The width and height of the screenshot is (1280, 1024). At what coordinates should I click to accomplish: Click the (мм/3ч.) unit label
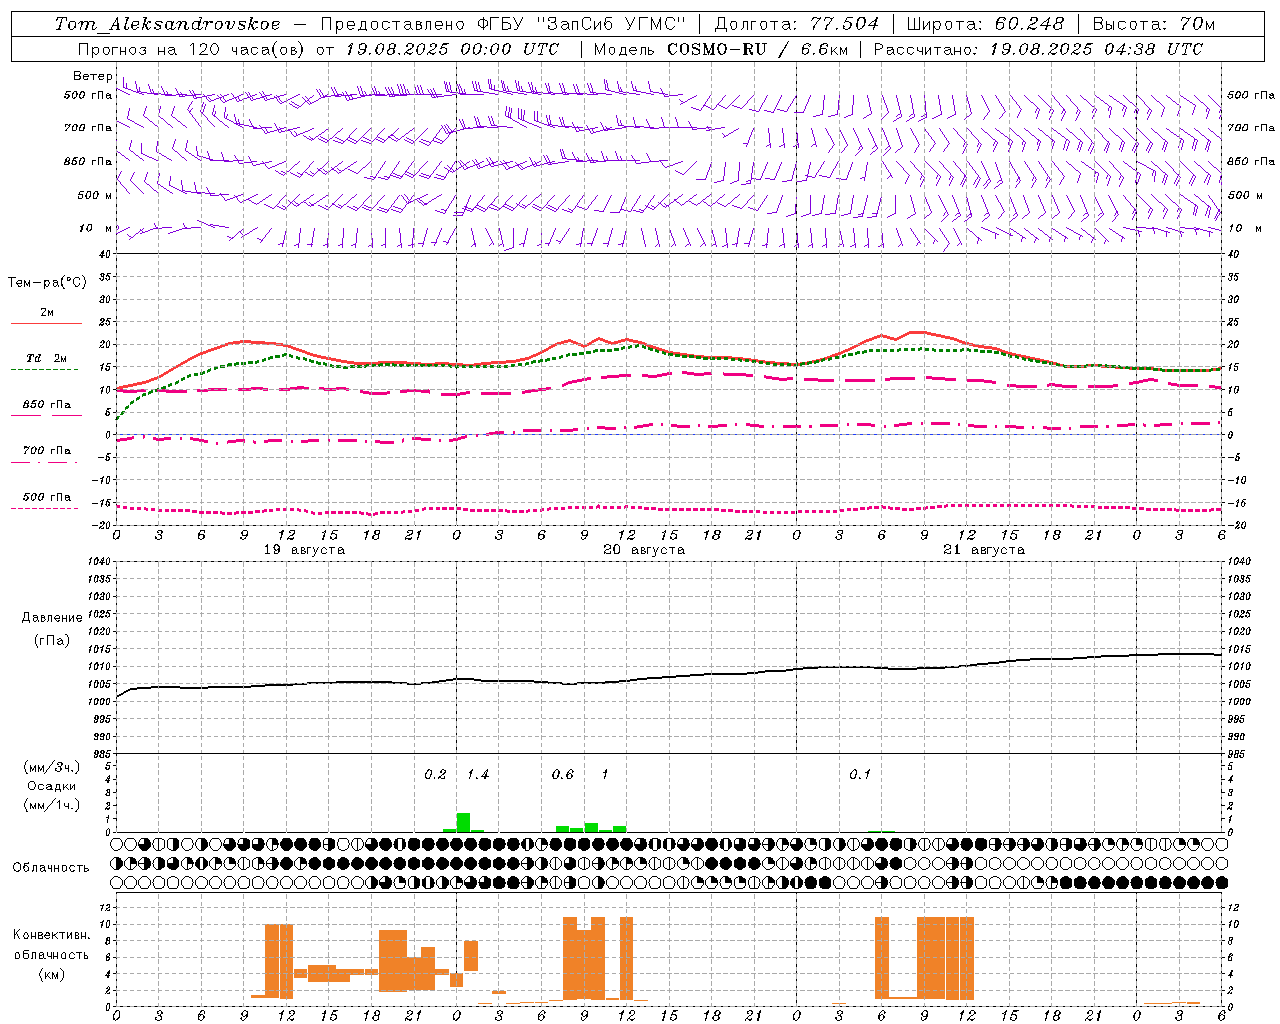click(x=51, y=768)
